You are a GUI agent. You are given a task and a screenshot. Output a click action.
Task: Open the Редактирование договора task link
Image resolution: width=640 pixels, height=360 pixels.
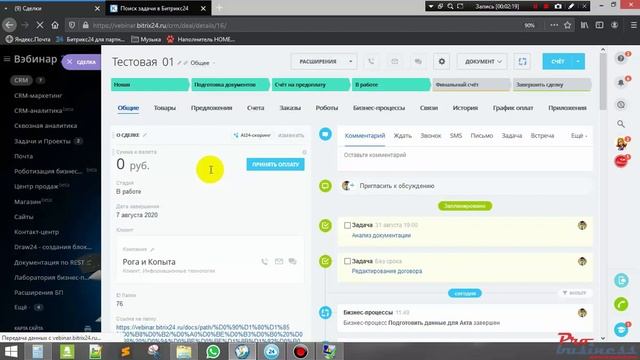point(387,271)
